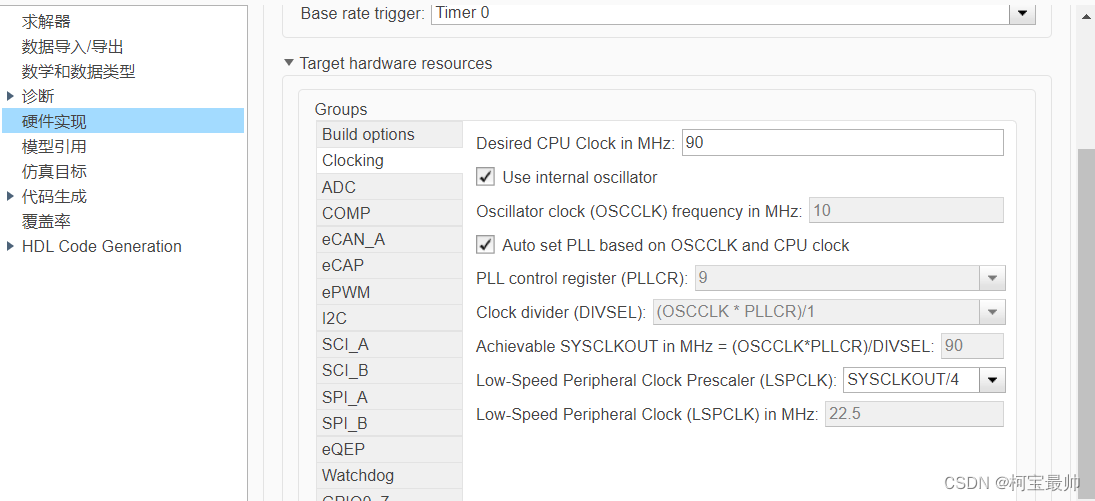Select 模型引用 in the sidebar
The height and width of the screenshot is (501, 1095).
click(x=54, y=146)
